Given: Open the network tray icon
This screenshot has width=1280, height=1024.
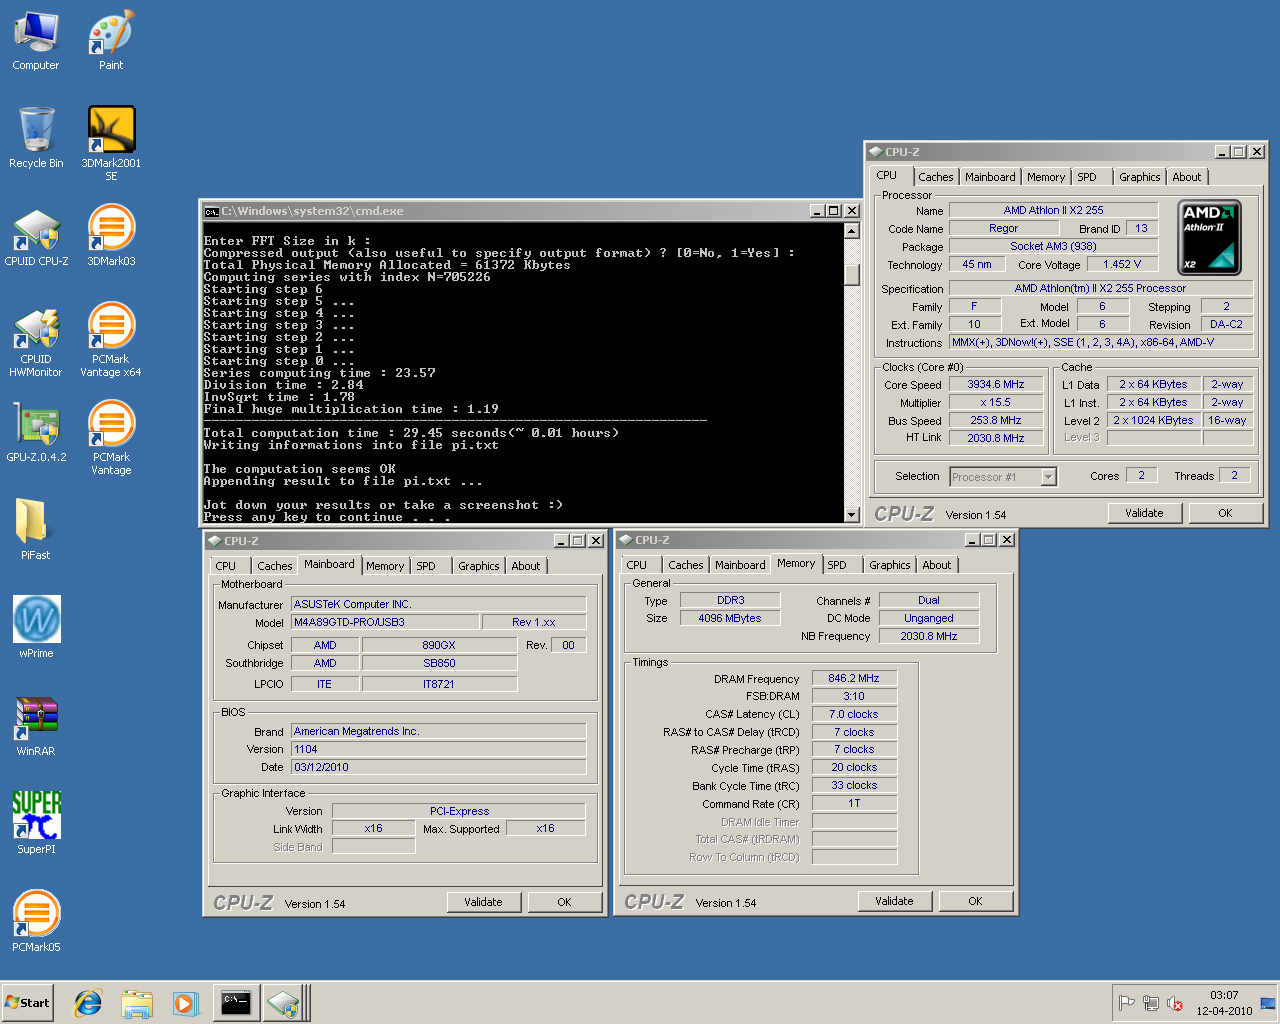Looking at the screenshot, I should click(x=1151, y=1003).
